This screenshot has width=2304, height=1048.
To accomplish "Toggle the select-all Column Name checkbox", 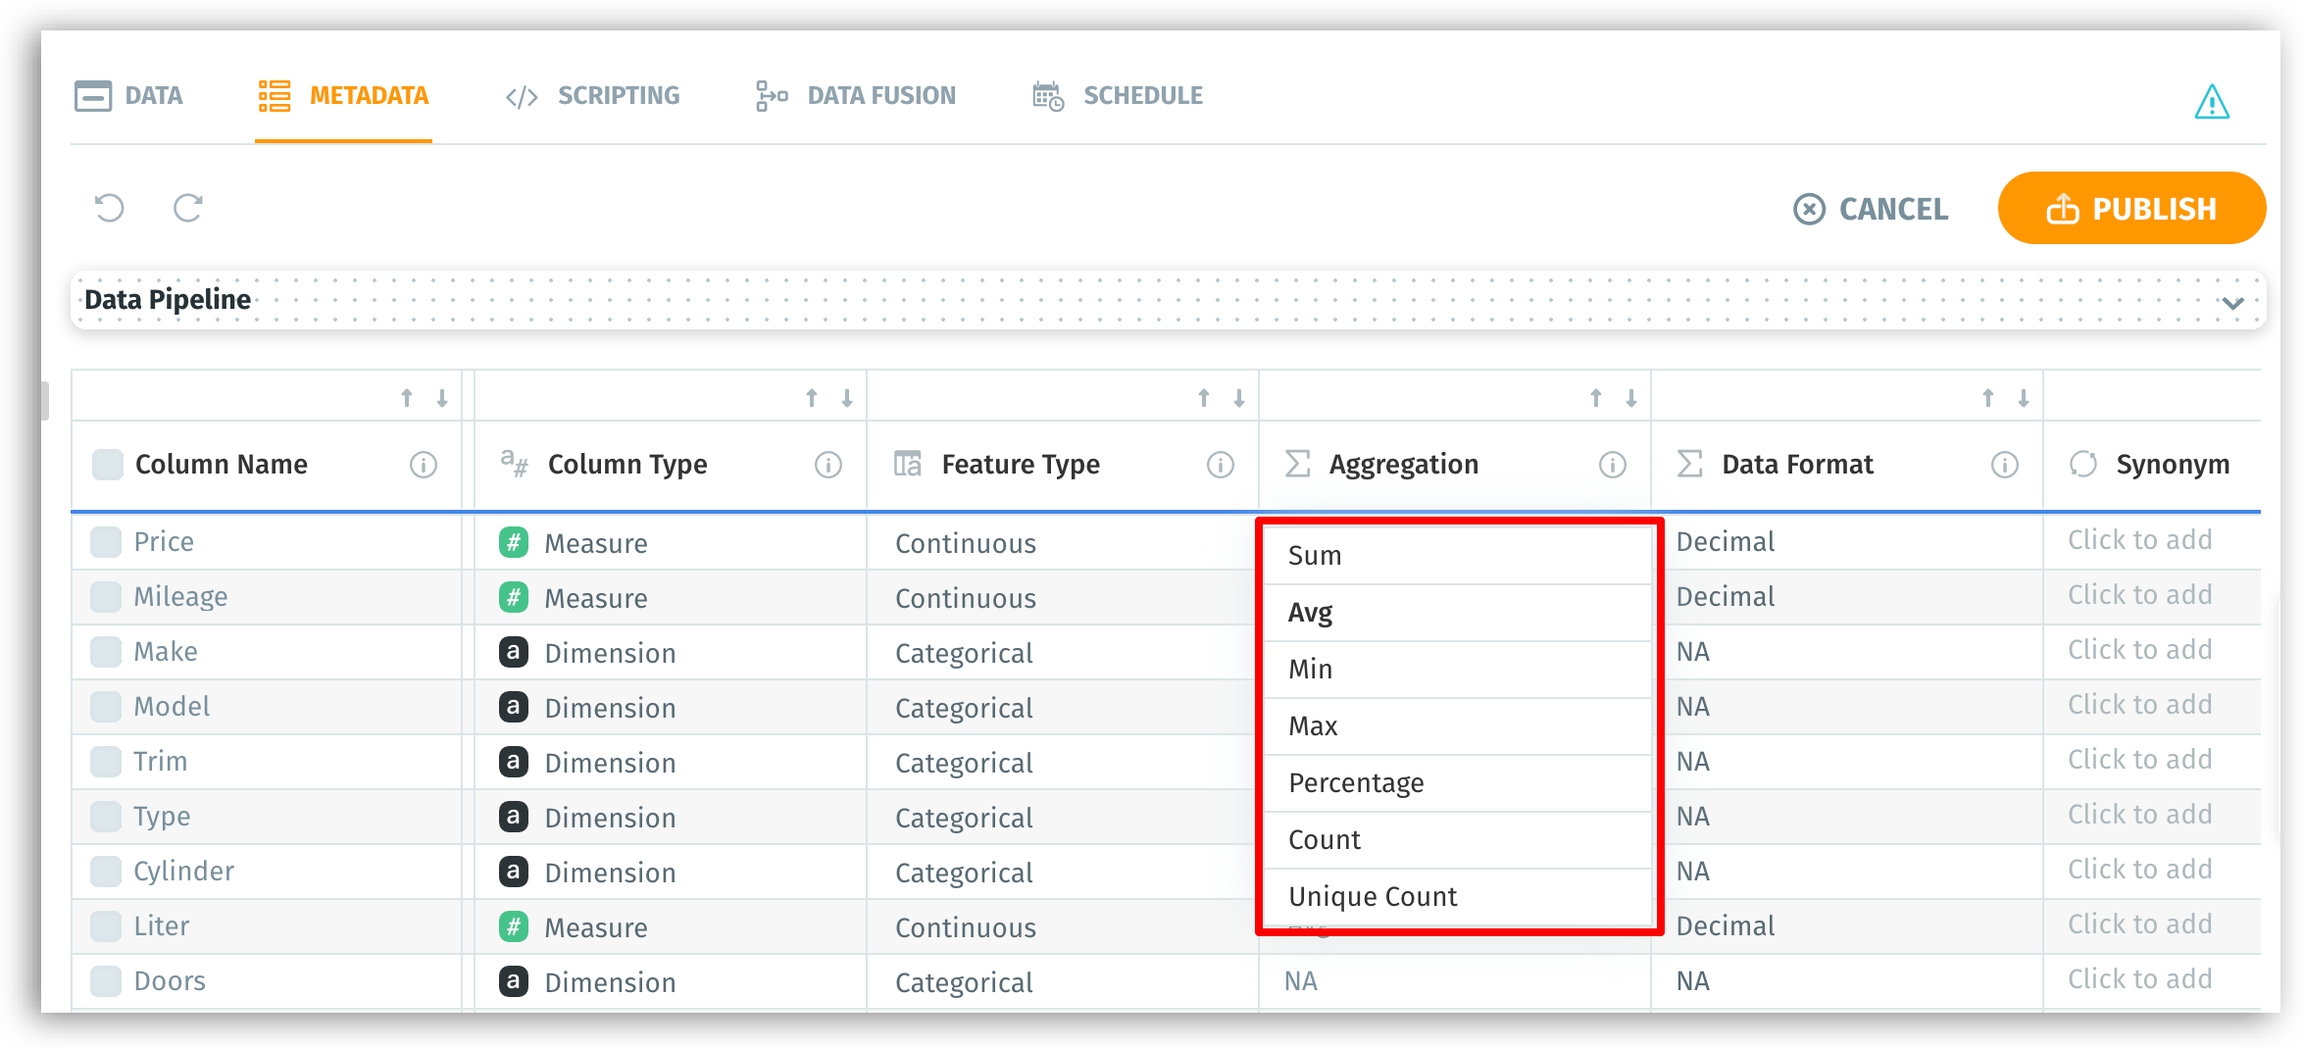I will 107,465.
